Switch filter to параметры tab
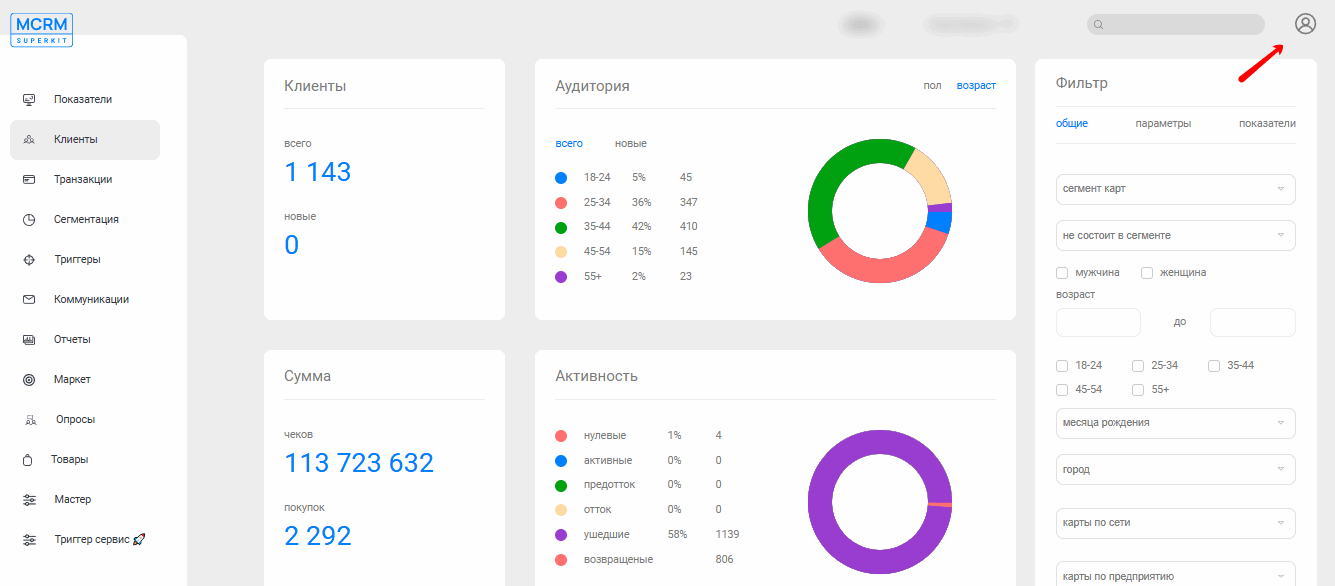 [1163, 124]
